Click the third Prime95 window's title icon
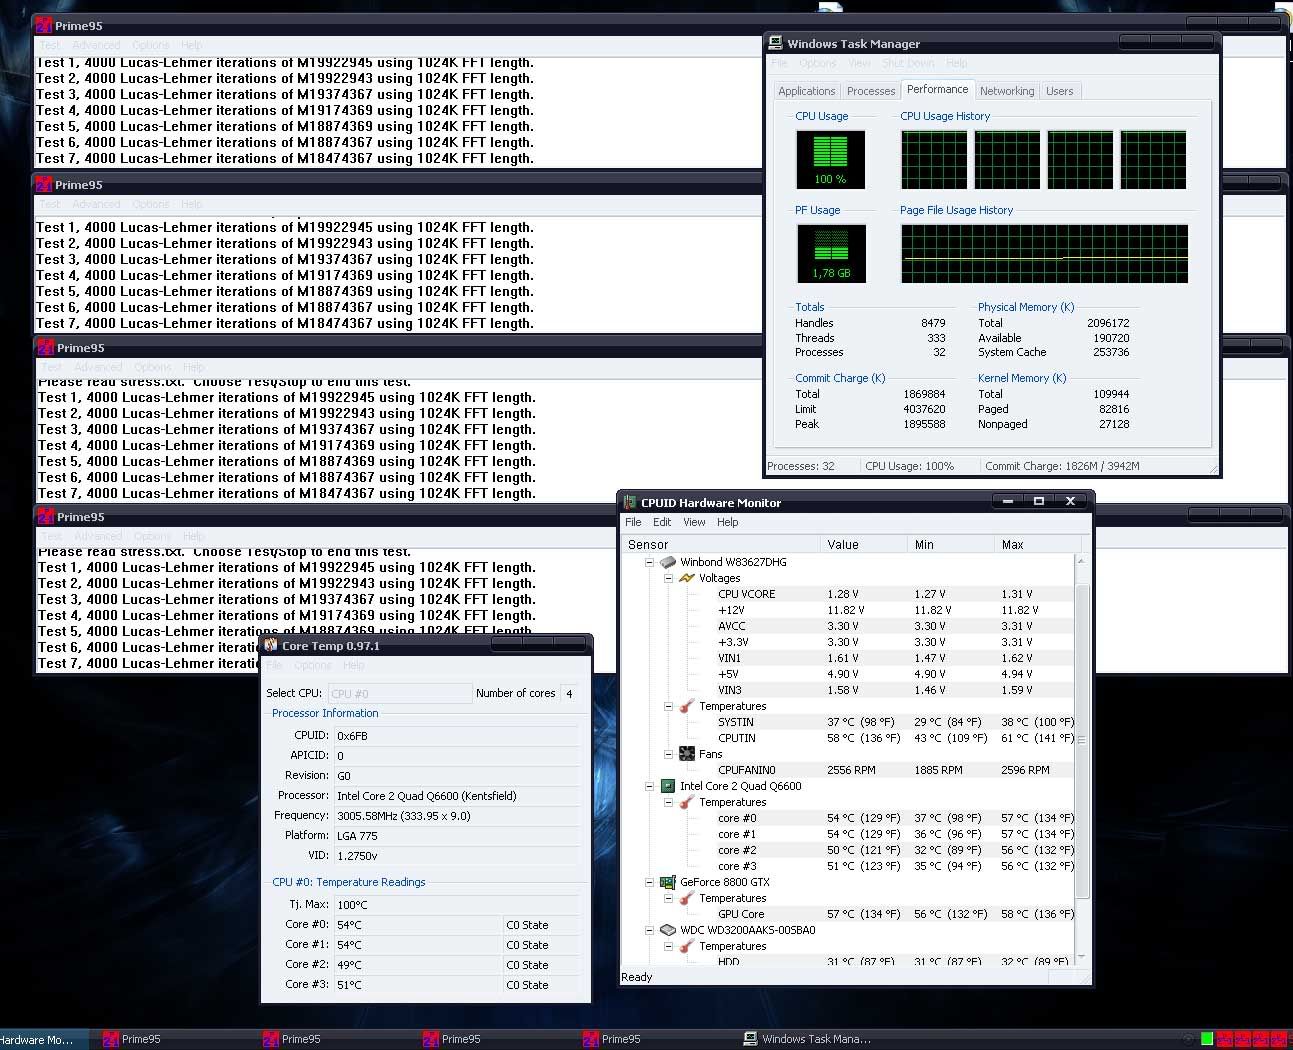The height and width of the screenshot is (1050, 1293). [45, 347]
